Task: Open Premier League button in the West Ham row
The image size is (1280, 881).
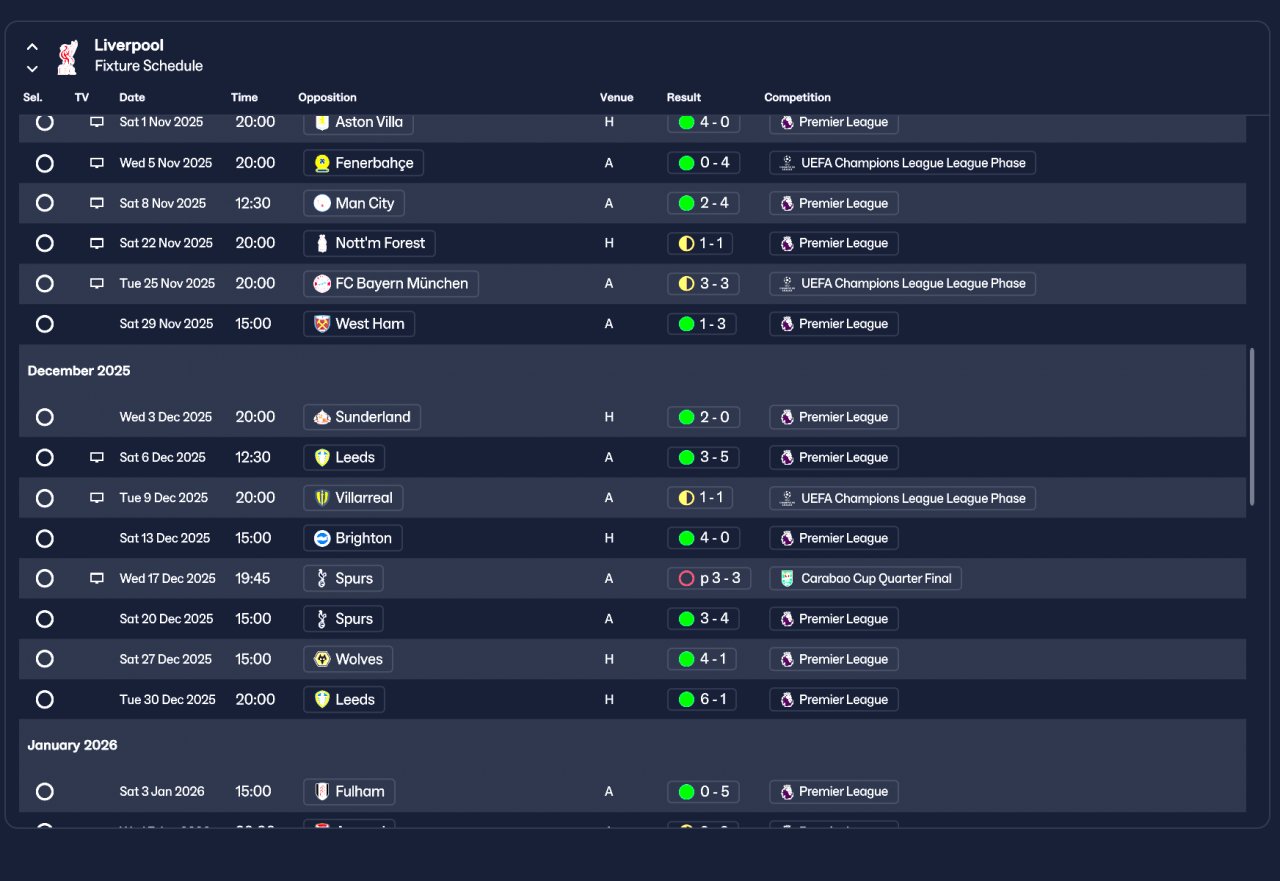Action: click(834, 324)
